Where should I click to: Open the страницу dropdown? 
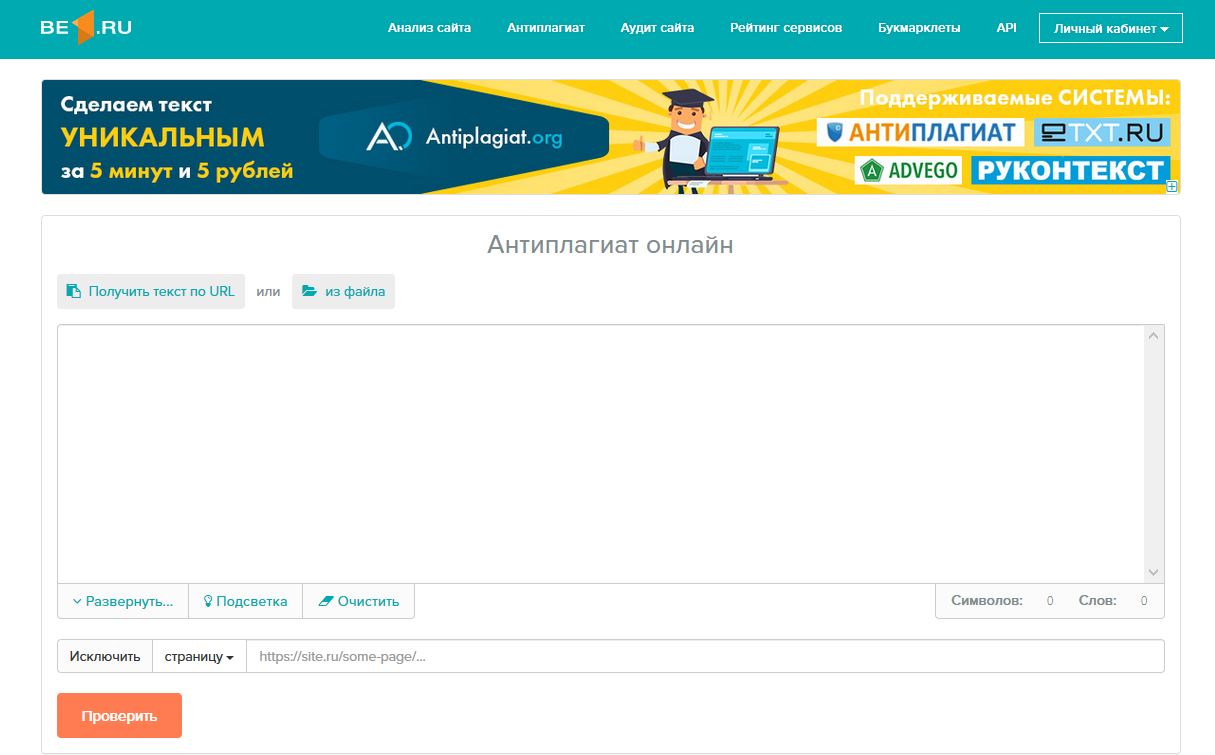[x=199, y=657]
